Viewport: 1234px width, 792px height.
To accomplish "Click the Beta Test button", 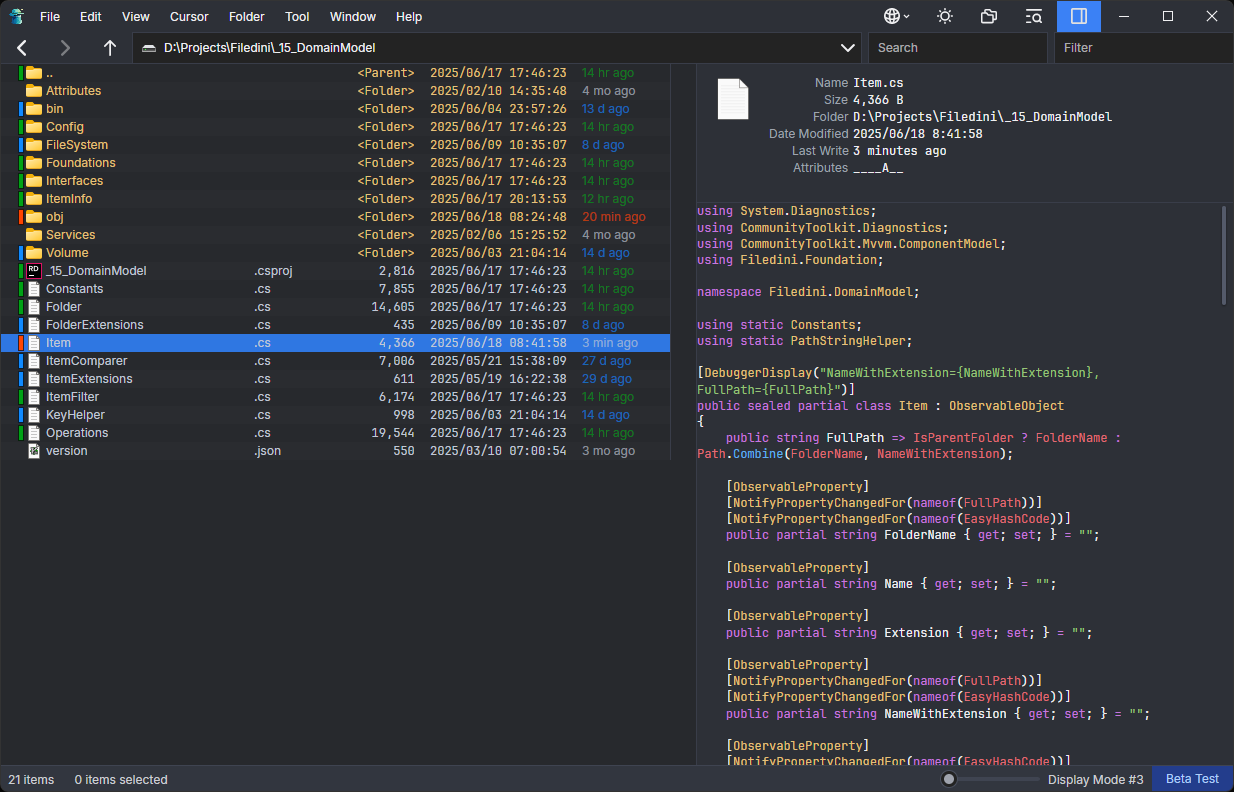I will coord(1192,779).
